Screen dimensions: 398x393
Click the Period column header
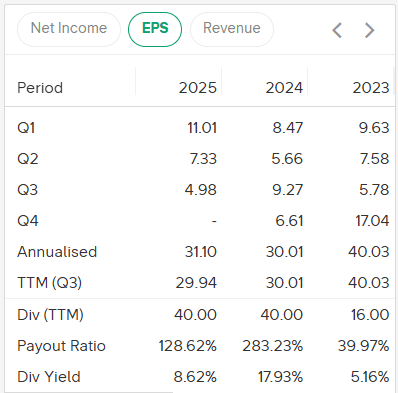40,88
